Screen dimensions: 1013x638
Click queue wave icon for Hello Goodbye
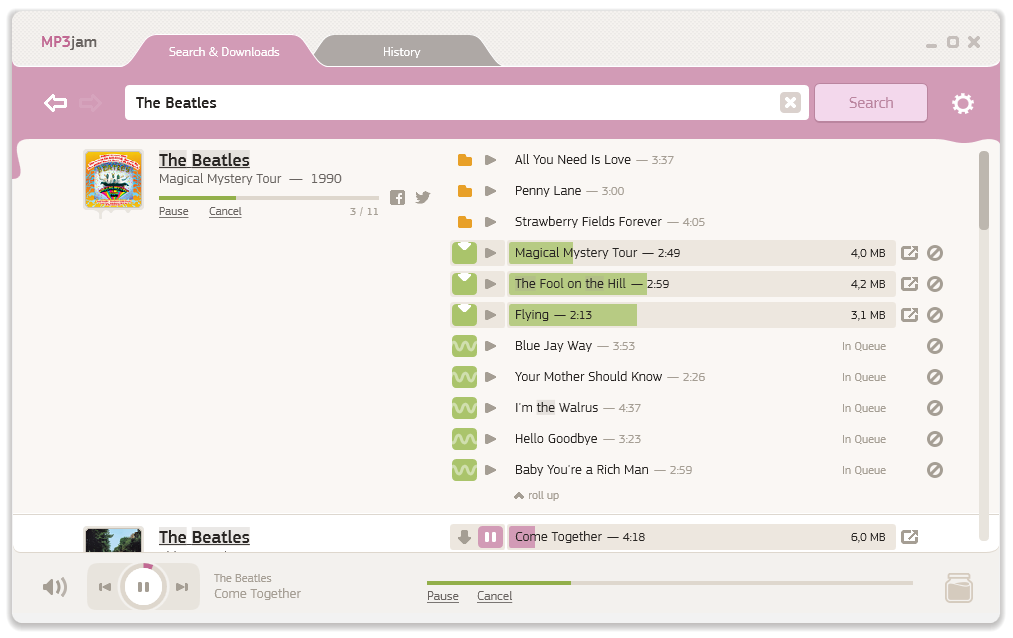tap(465, 439)
